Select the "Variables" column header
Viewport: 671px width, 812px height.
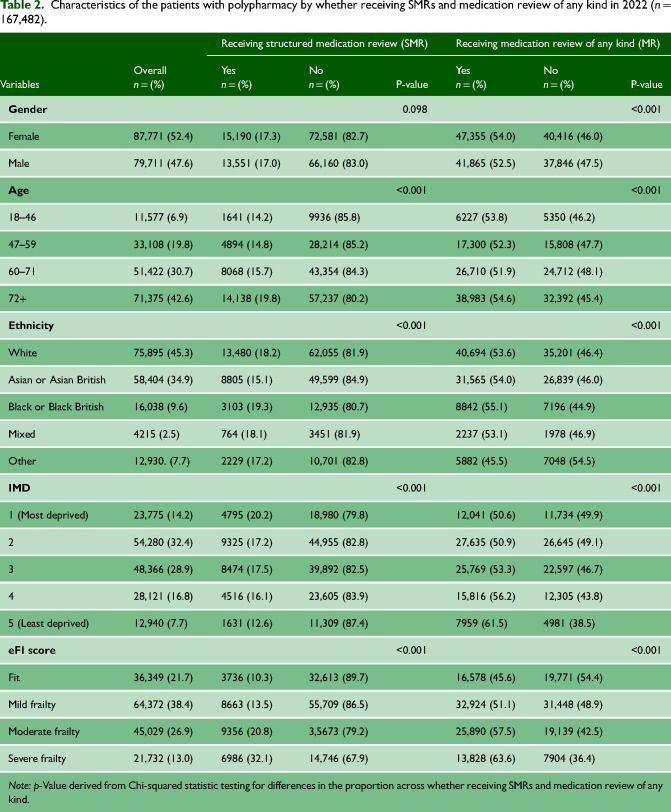click(x=27, y=84)
